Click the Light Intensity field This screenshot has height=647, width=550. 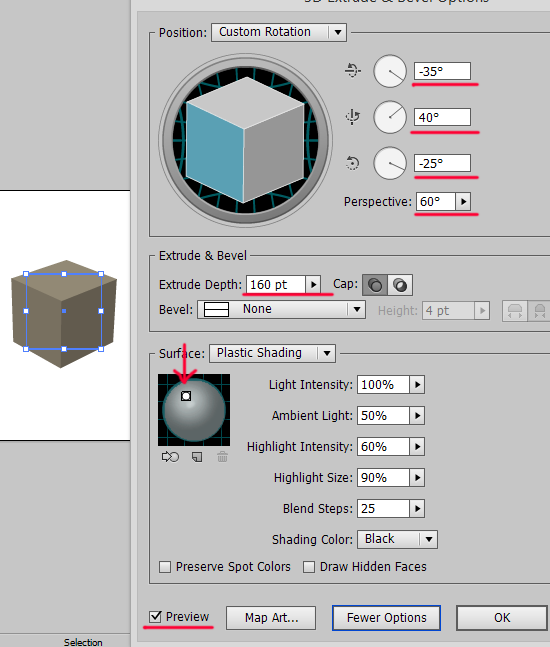pyautogui.click(x=383, y=385)
